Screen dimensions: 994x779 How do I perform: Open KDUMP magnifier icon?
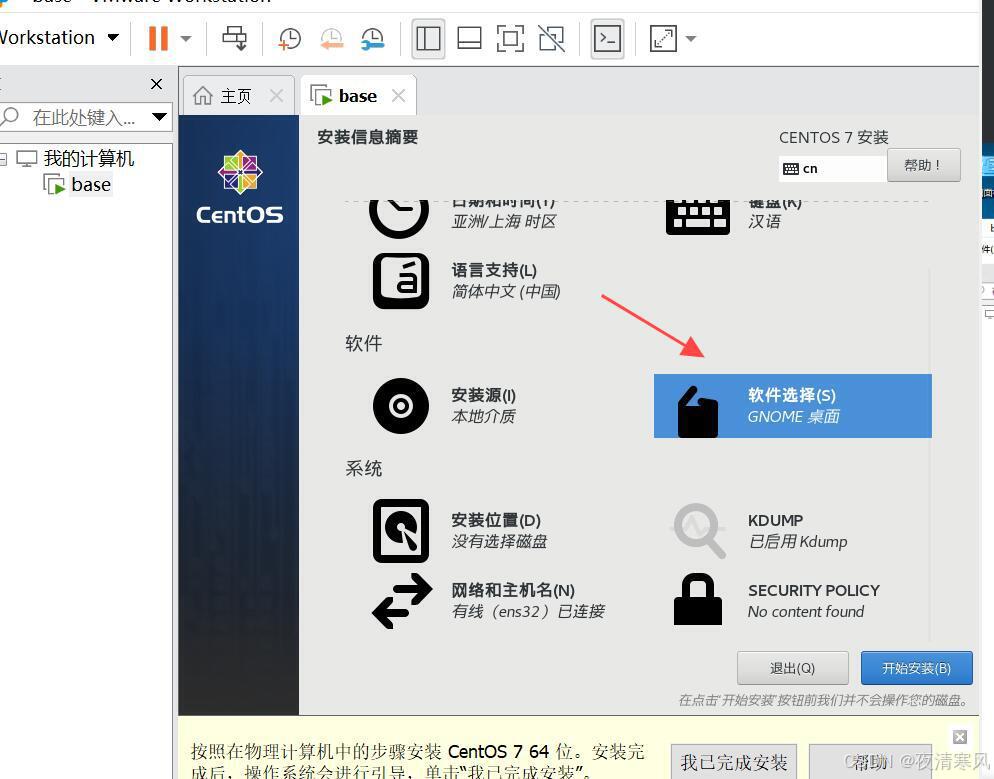point(698,531)
